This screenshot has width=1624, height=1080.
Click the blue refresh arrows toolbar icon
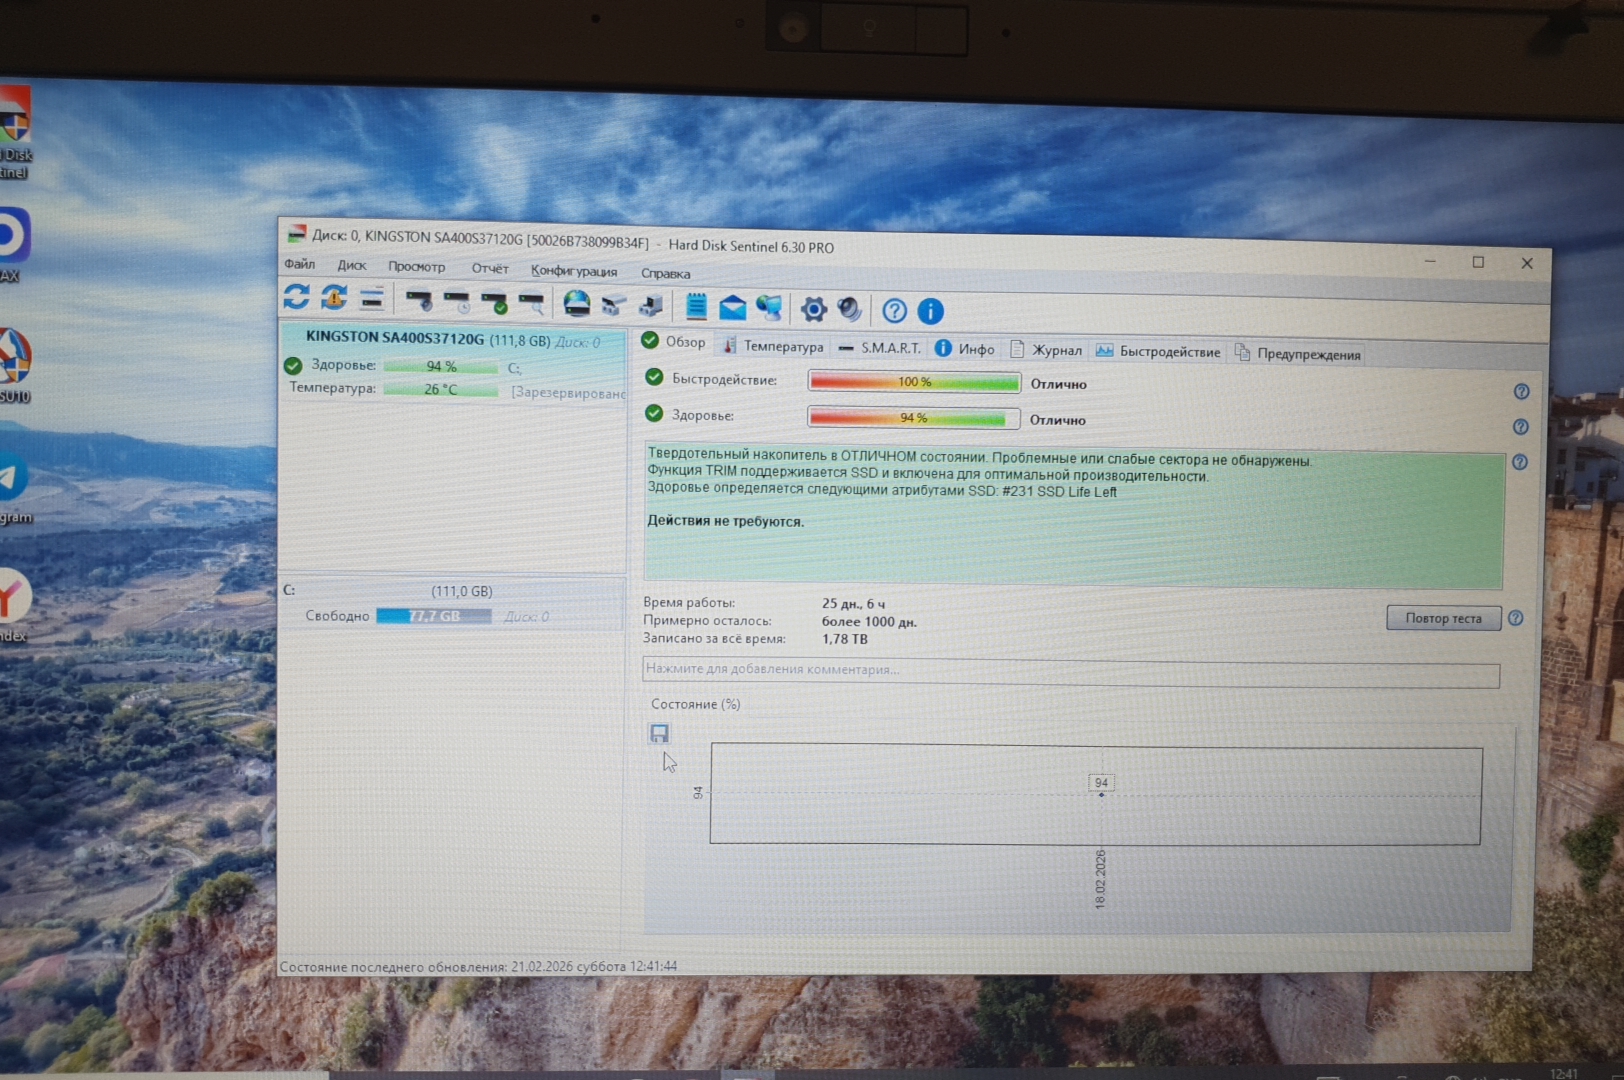click(x=296, y=297)
